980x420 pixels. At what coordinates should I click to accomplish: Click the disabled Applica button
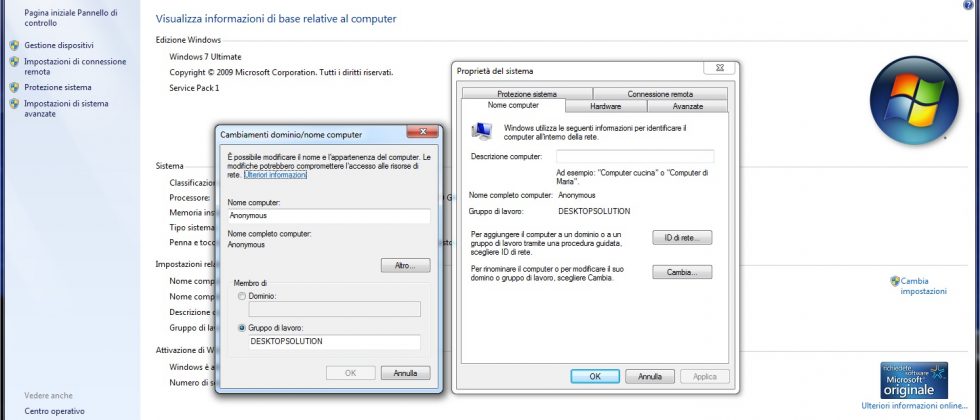pyautogui.click(x=705, y=376)
